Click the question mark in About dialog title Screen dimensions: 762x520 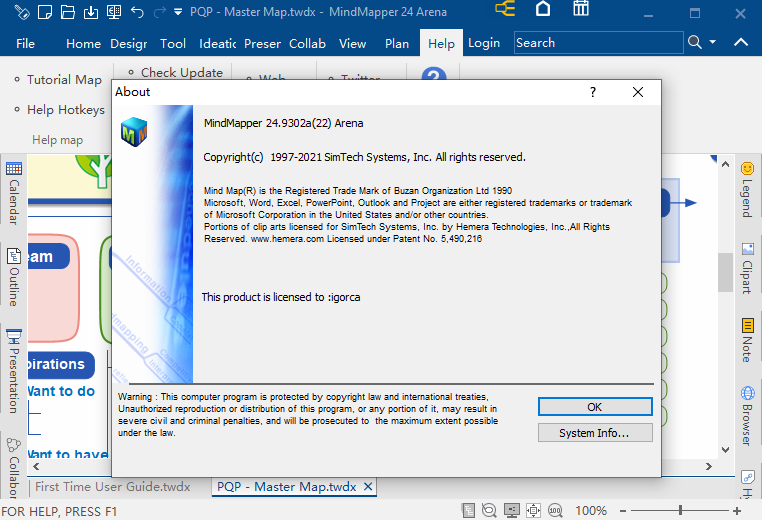click(593, 92)
